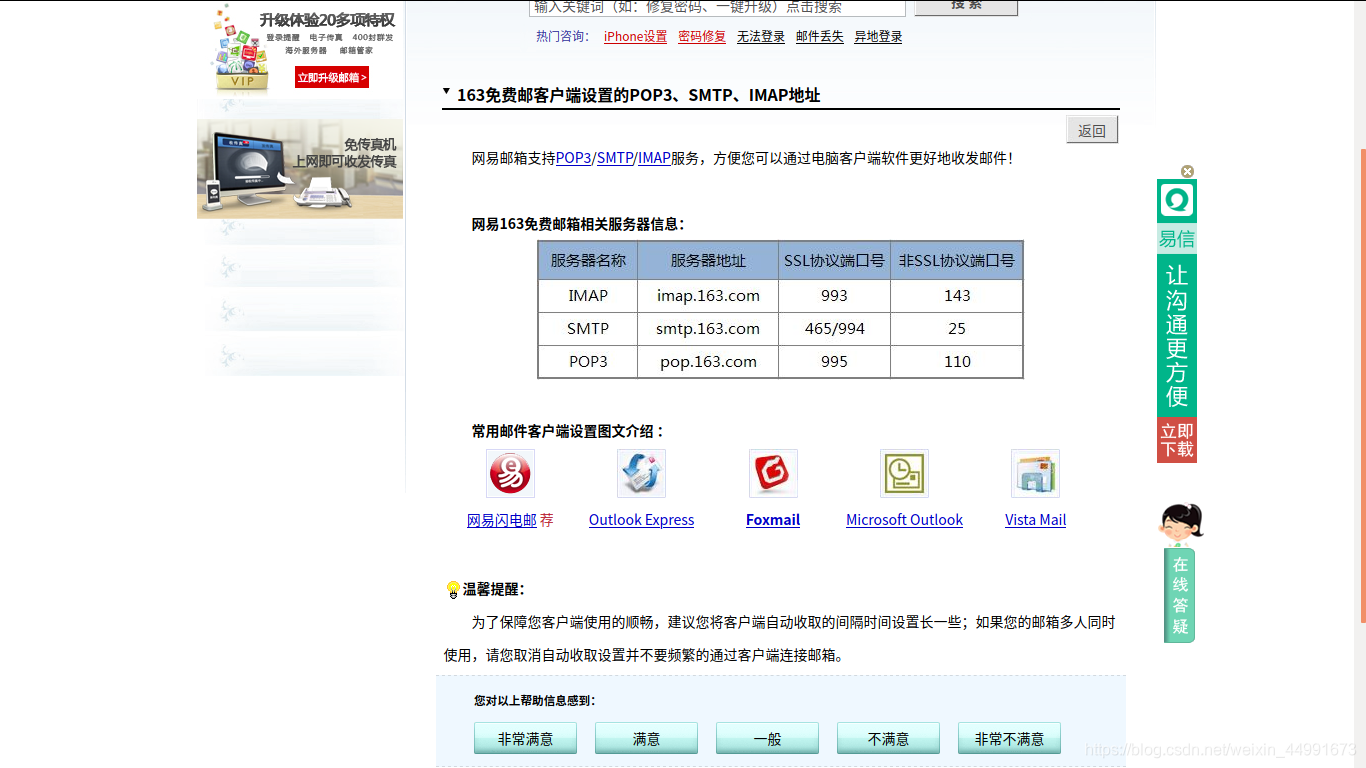Open the 网易闪电邮 client icon
The image size is (1366, 768).
click(x=510, y=474)
